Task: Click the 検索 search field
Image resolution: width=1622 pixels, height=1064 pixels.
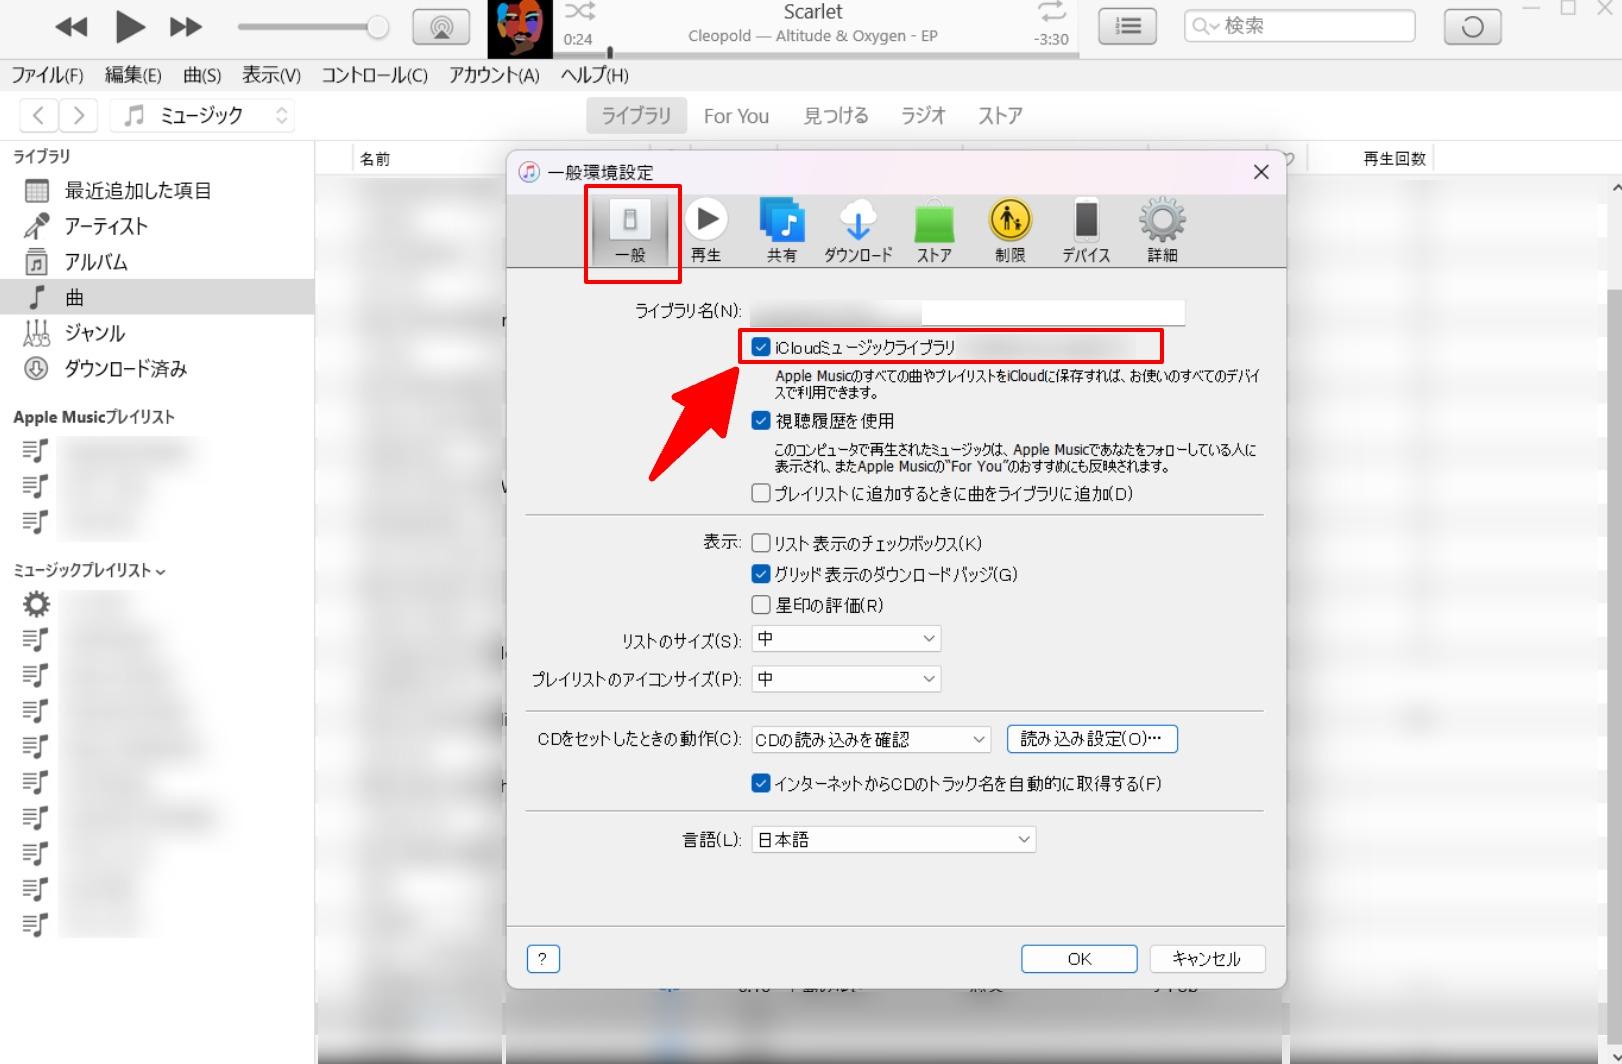Action: click(1300, 26)
